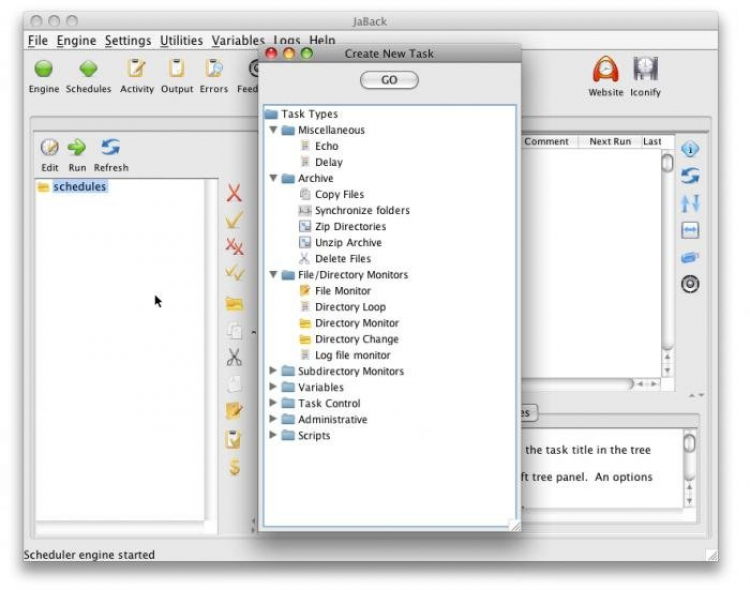Click the blue sort arrows icon
This screenshot has width=750, height=590.
tap(690, 203)
